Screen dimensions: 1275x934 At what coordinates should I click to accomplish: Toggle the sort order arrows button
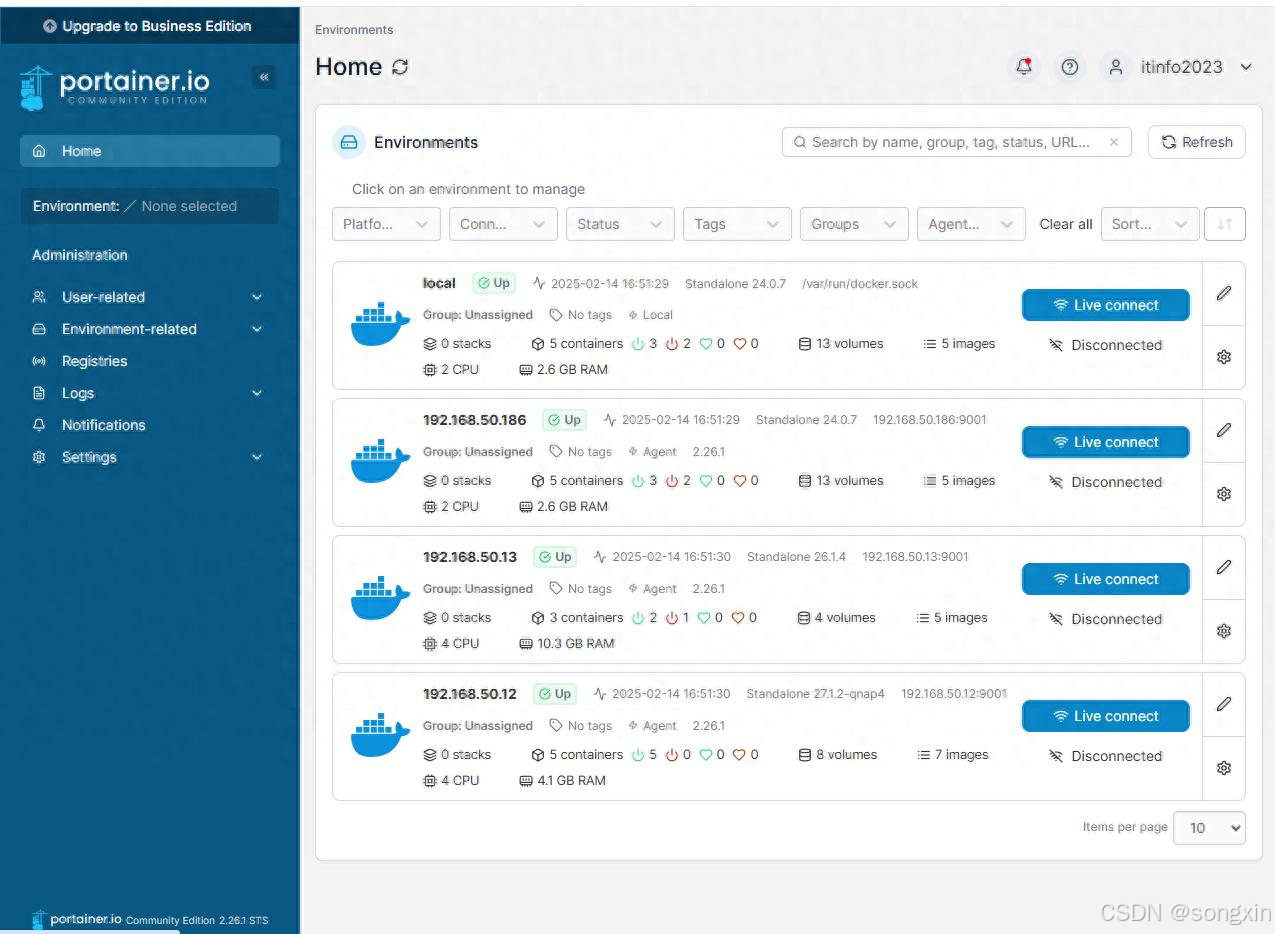point(1225,224)
